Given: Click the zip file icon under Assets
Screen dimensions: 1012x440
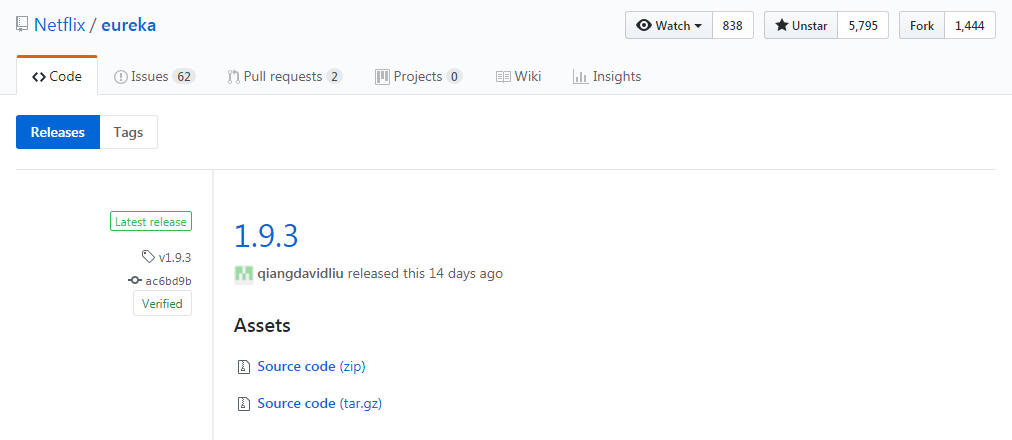Looking at the screenshot, I should click(x=243, y=367).
